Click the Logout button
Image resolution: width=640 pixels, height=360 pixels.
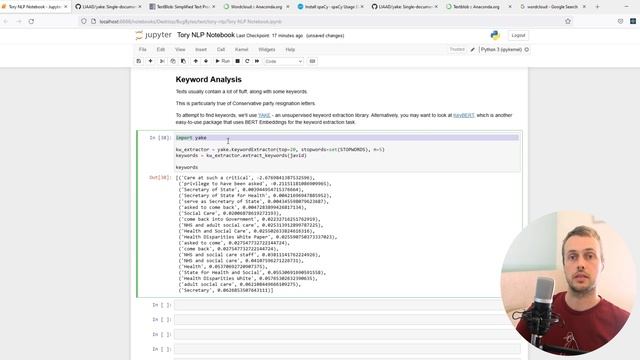518,36
